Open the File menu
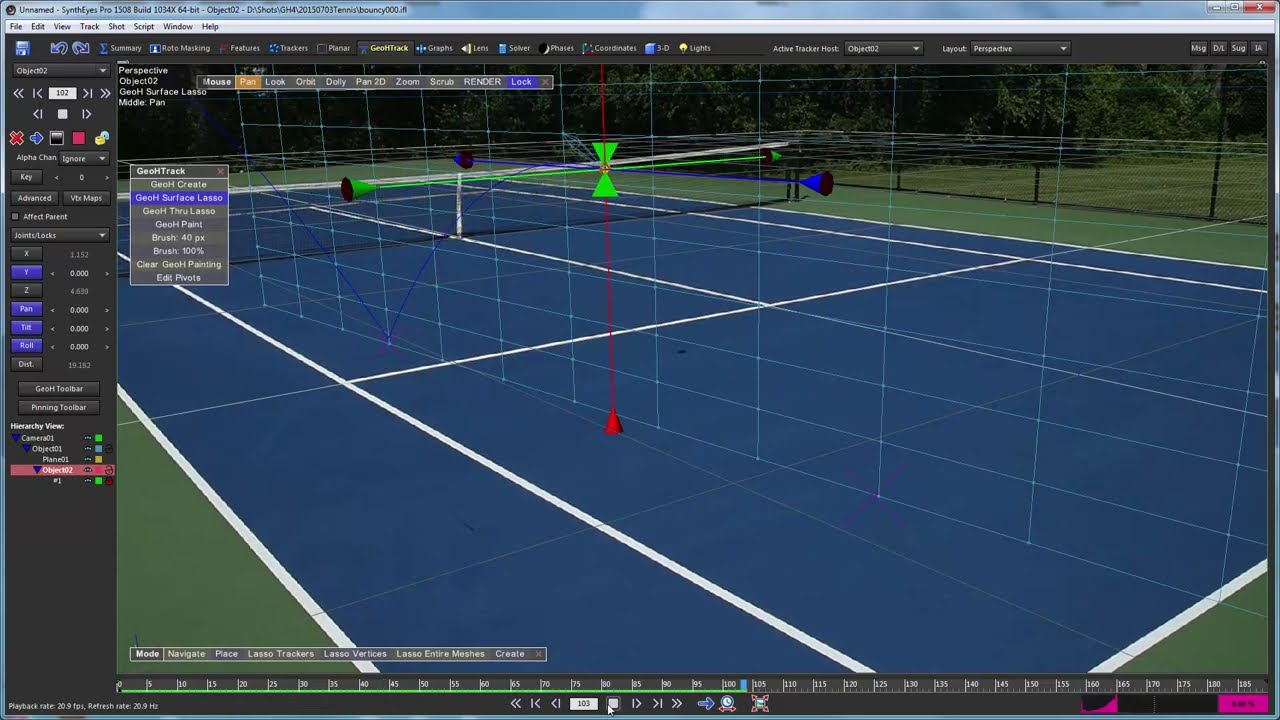This screenshot has width=1280, height=720. click(x=16, y=26)
